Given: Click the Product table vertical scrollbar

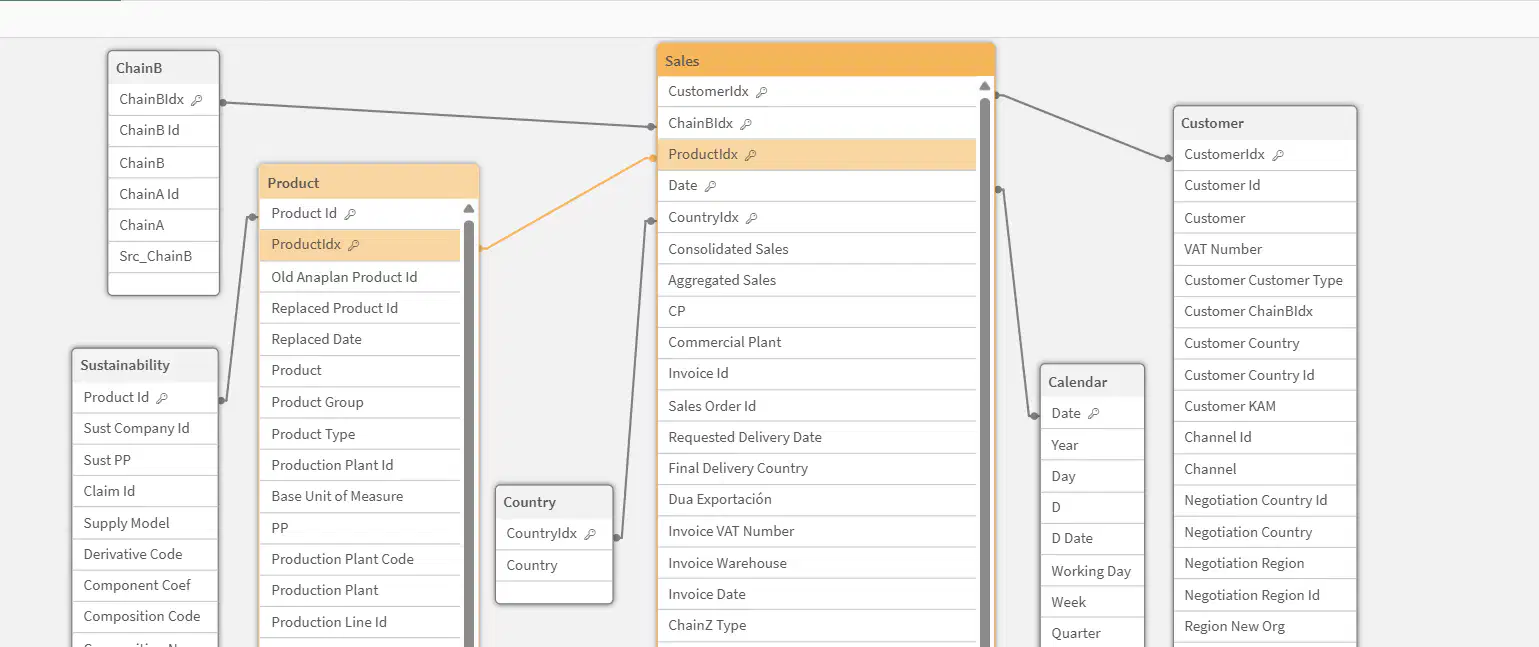Looking at the screenshot, I should tap(469, 433).
